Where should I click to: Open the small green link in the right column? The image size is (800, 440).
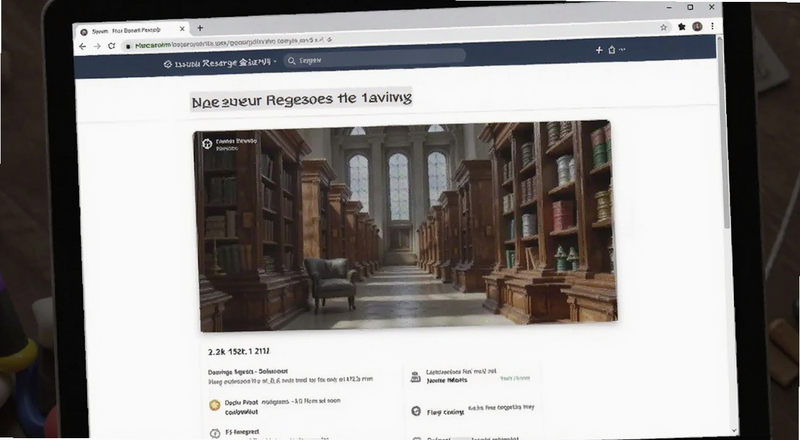click(x=515, y=378)
